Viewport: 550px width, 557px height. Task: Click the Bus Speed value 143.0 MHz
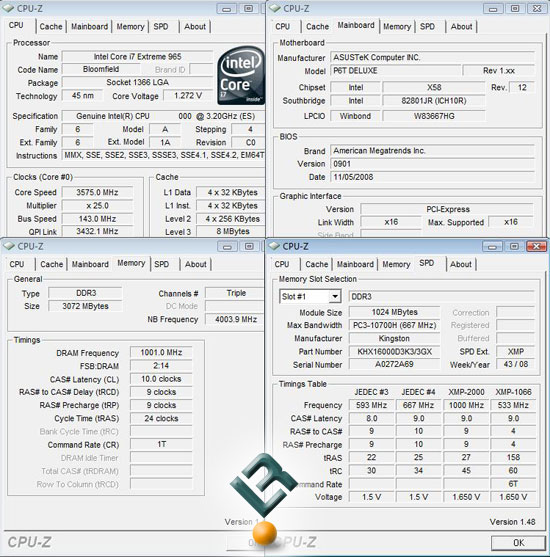point(97,218)
